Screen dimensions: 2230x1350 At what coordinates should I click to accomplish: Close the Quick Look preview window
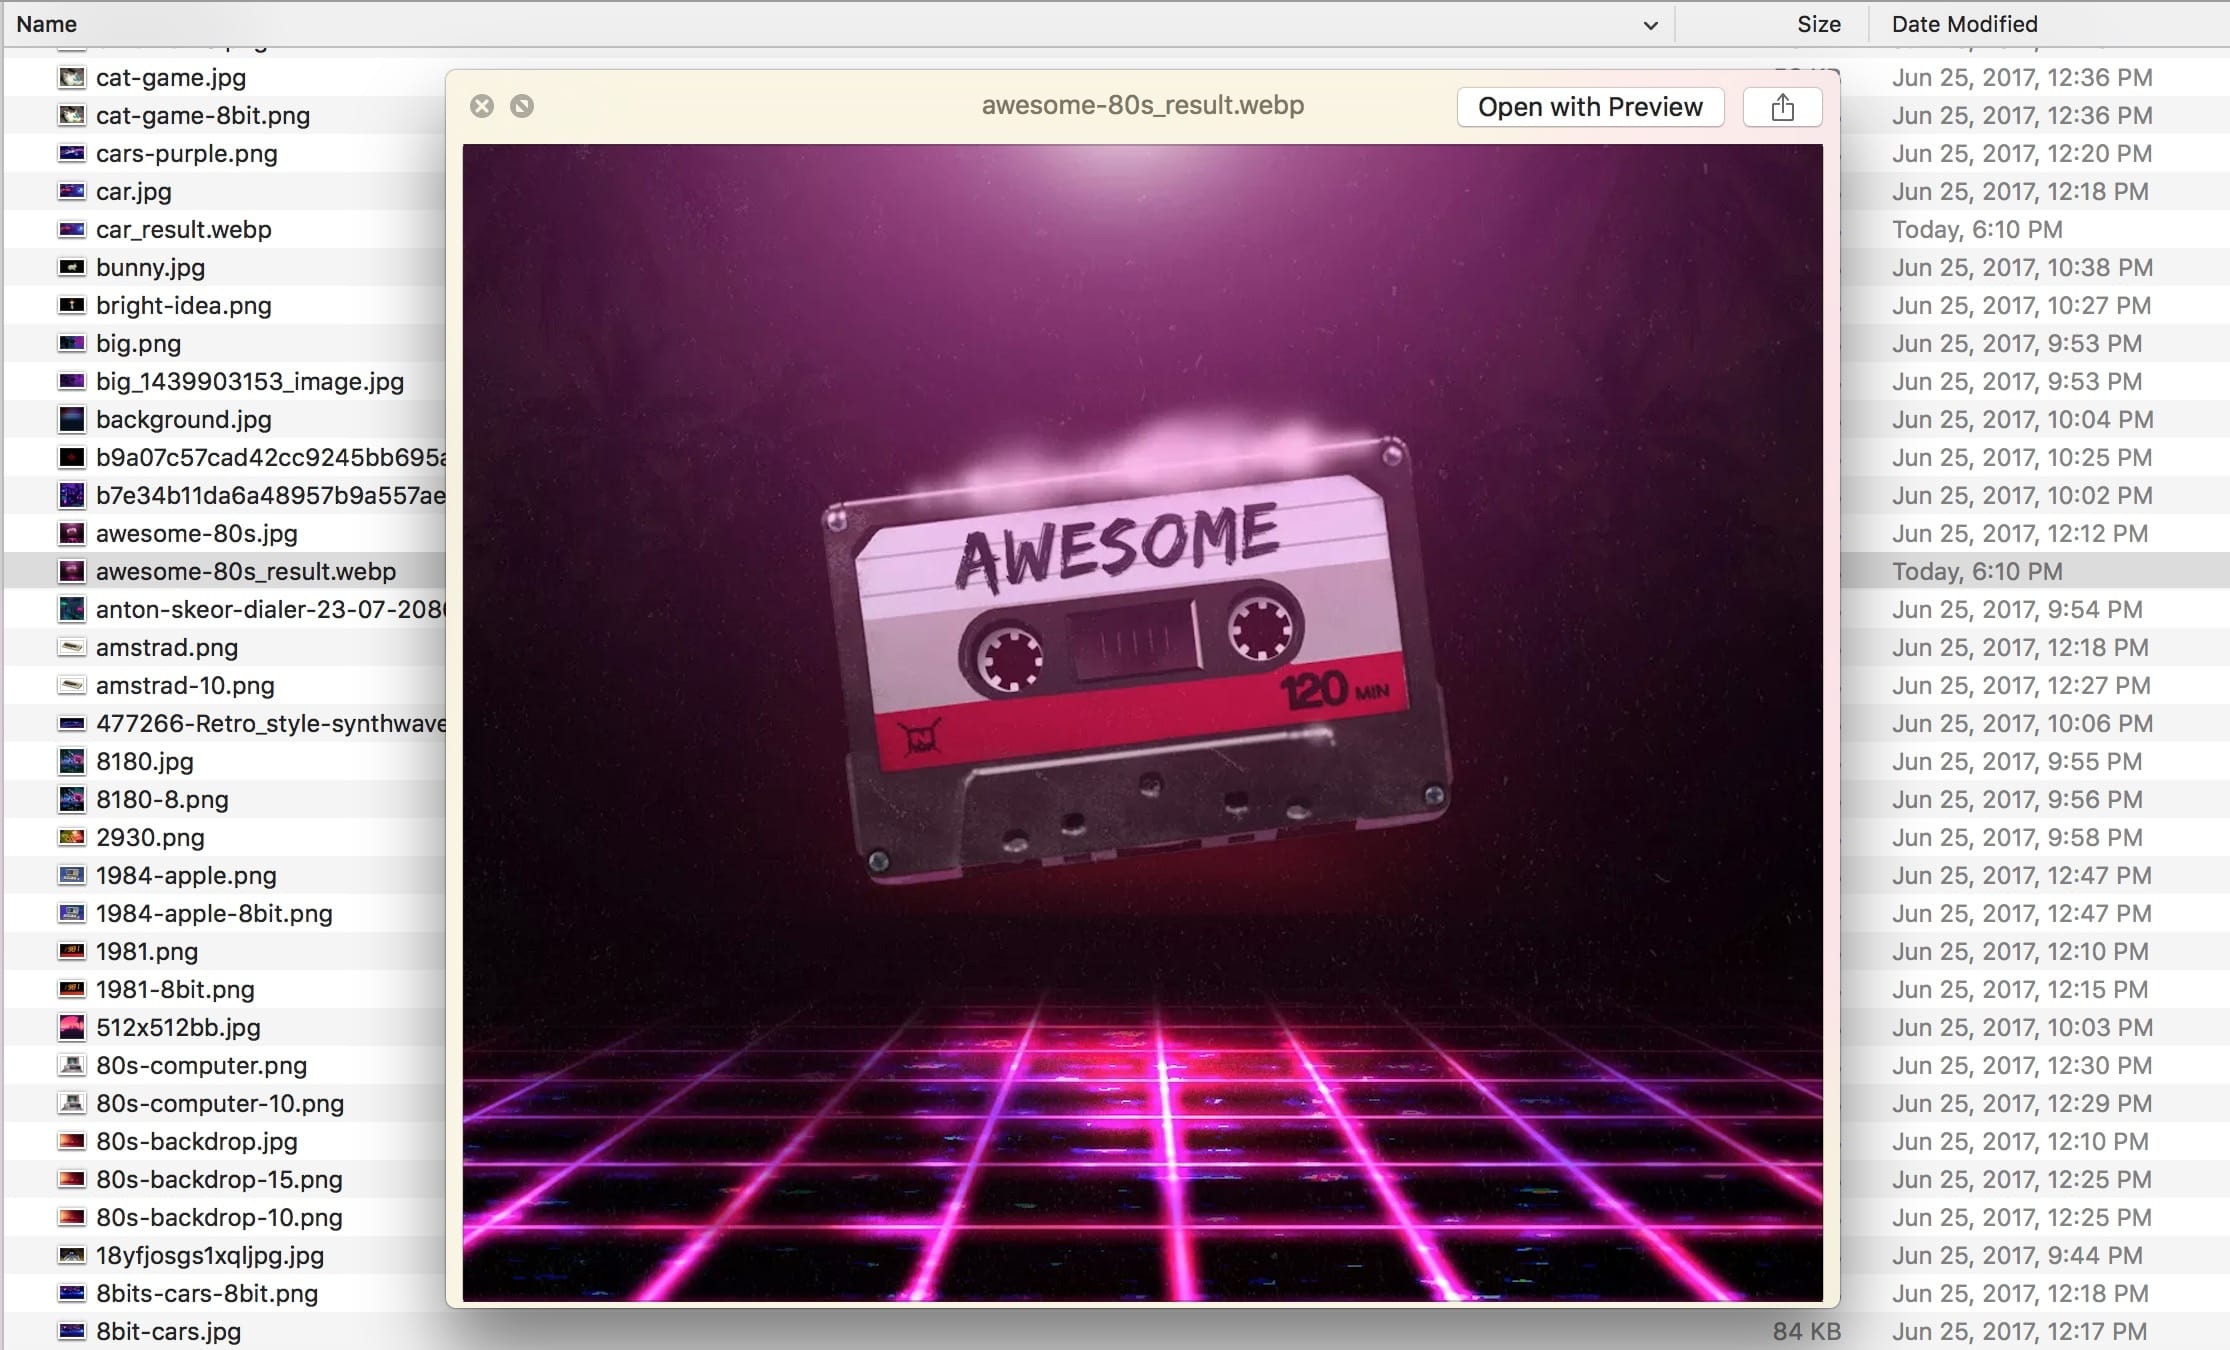(x=482, y=106)
